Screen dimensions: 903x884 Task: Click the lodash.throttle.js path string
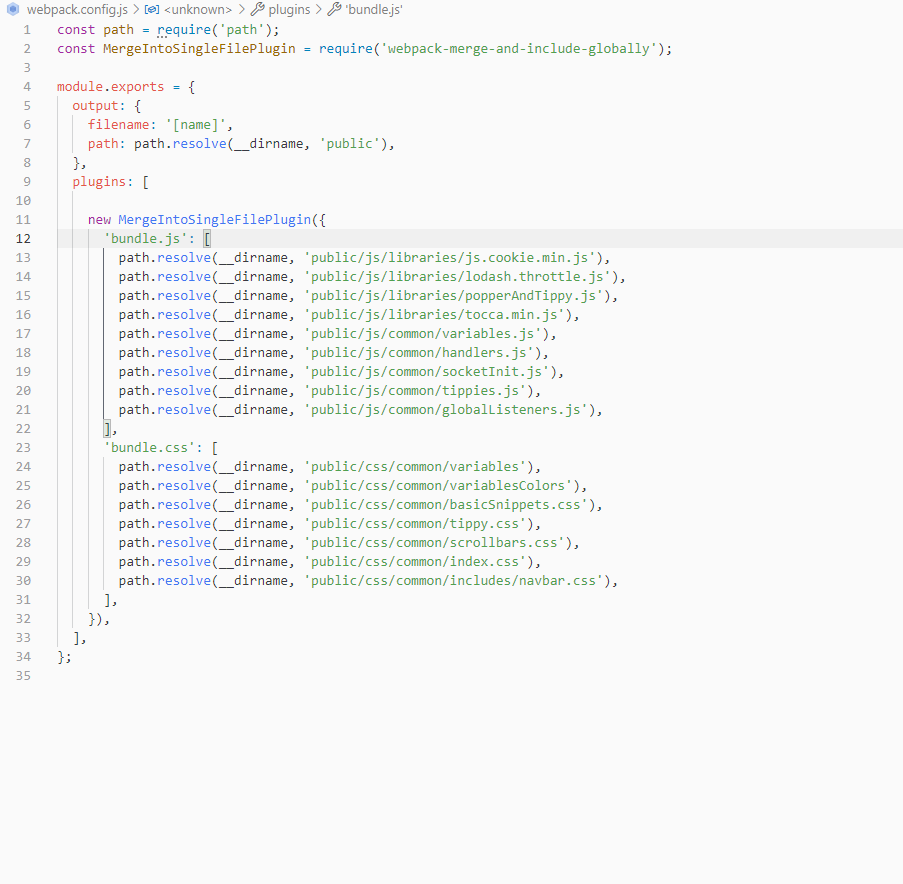(457, 277)
